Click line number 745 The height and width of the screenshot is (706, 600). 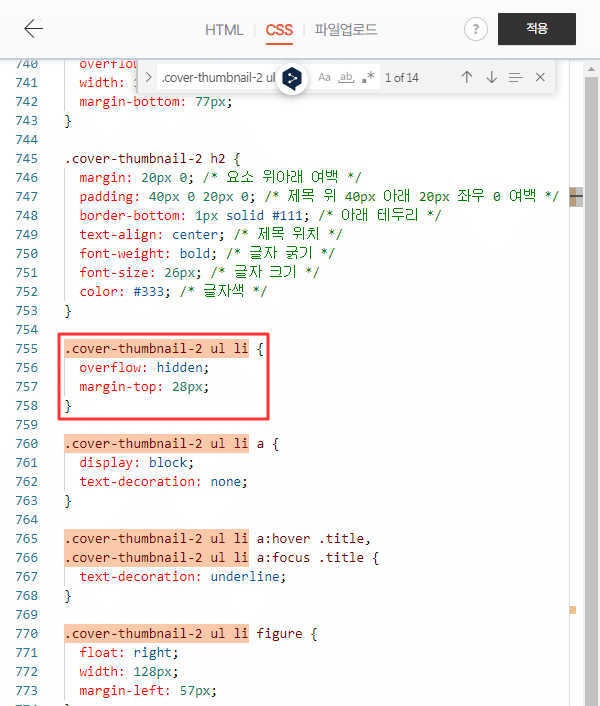(x=27, y=158)
